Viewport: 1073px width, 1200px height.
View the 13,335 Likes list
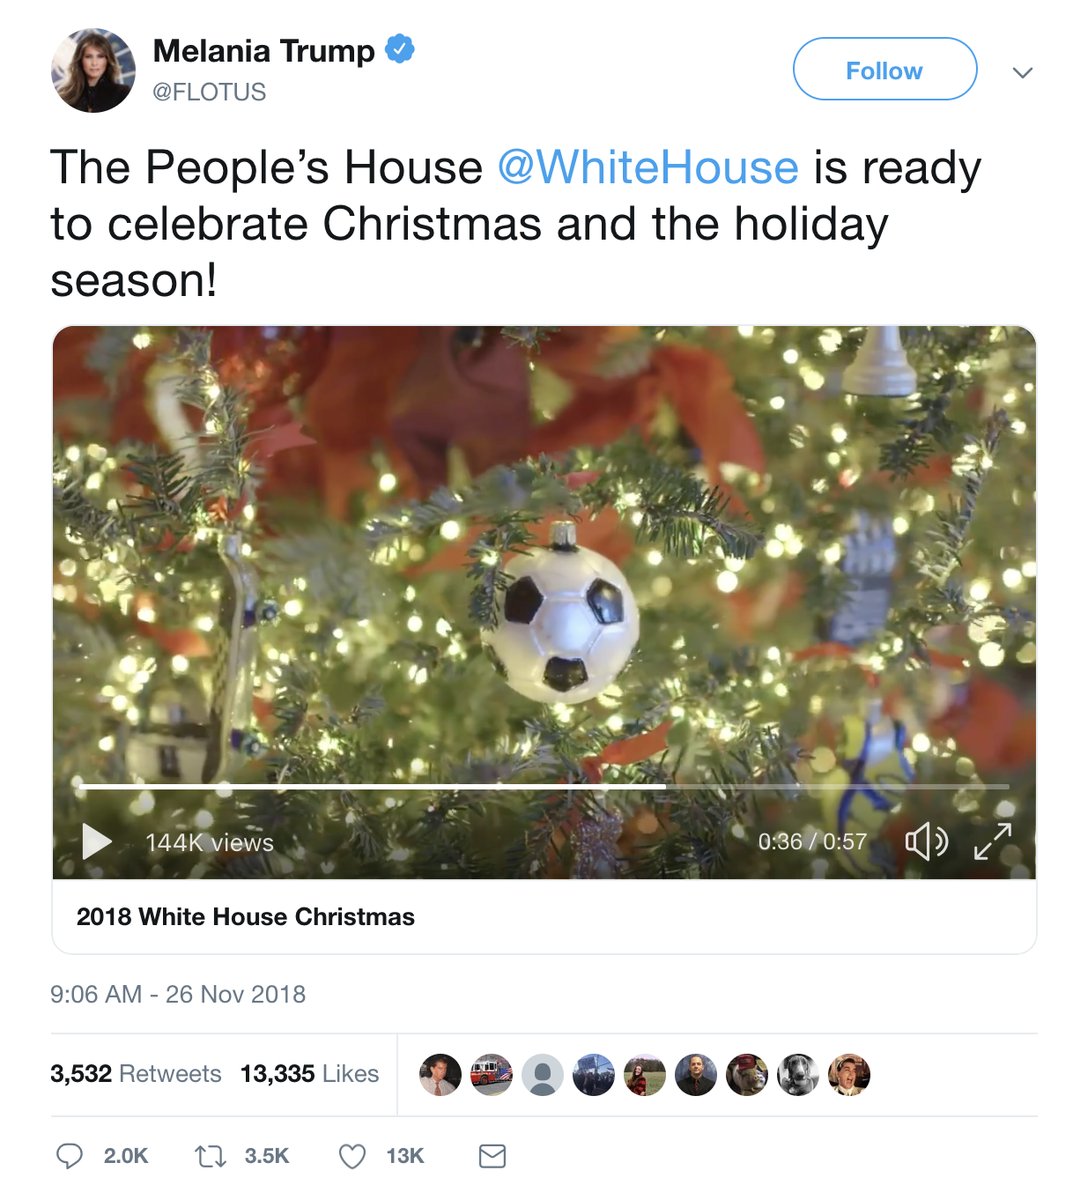309,1073
